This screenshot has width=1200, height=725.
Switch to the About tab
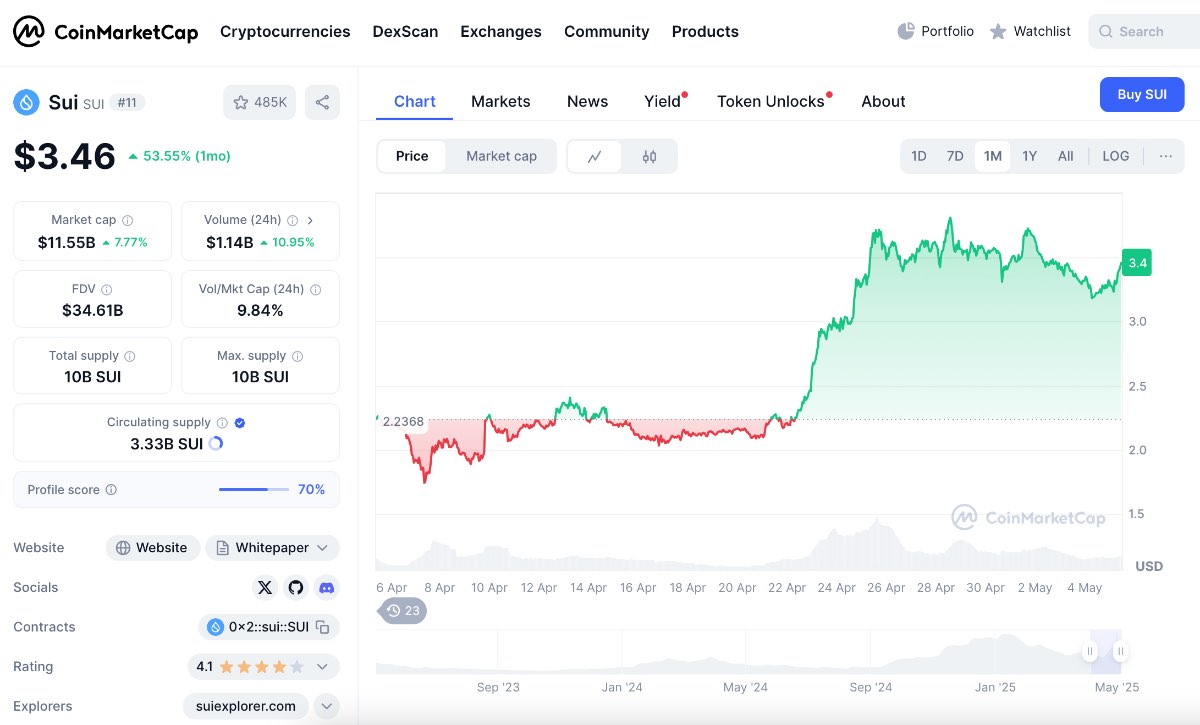coord(883,102)
